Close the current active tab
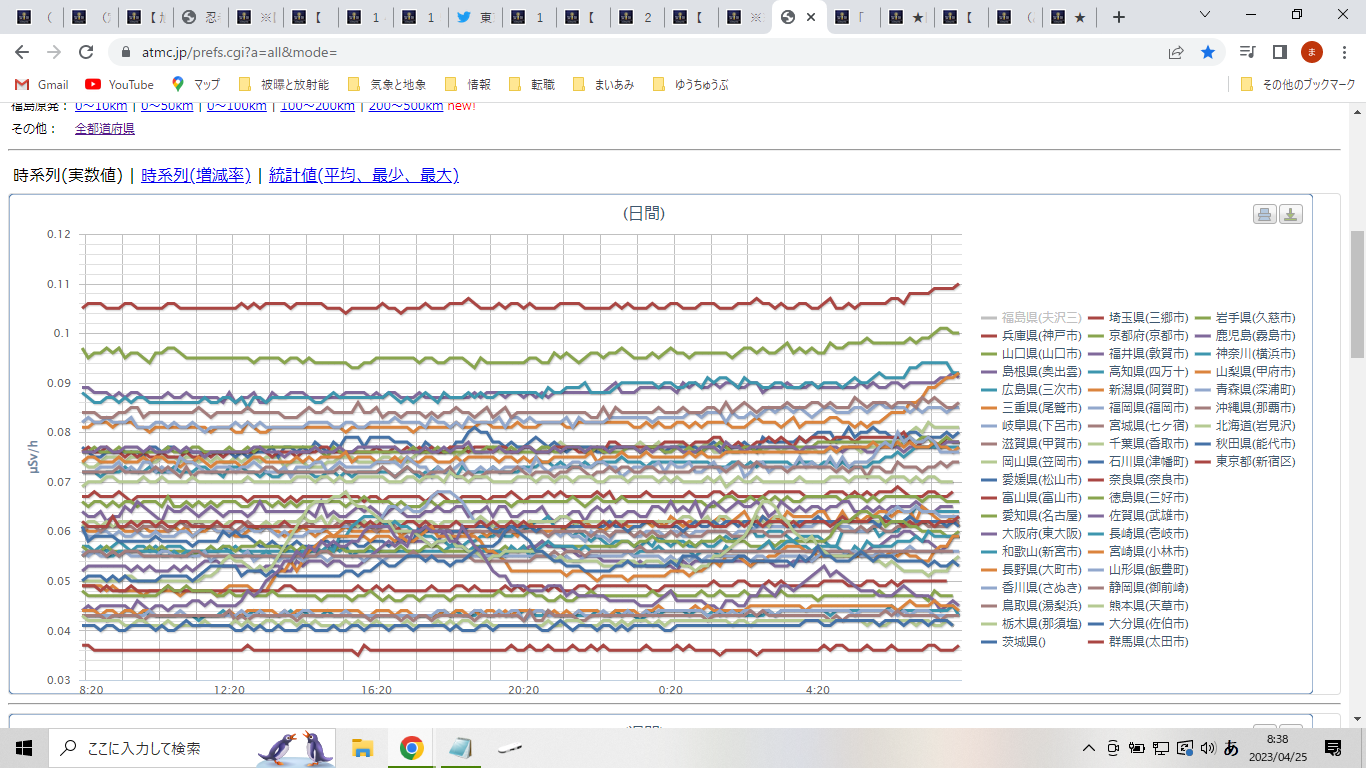1366x768 pixels. click(x=810, y=17)
